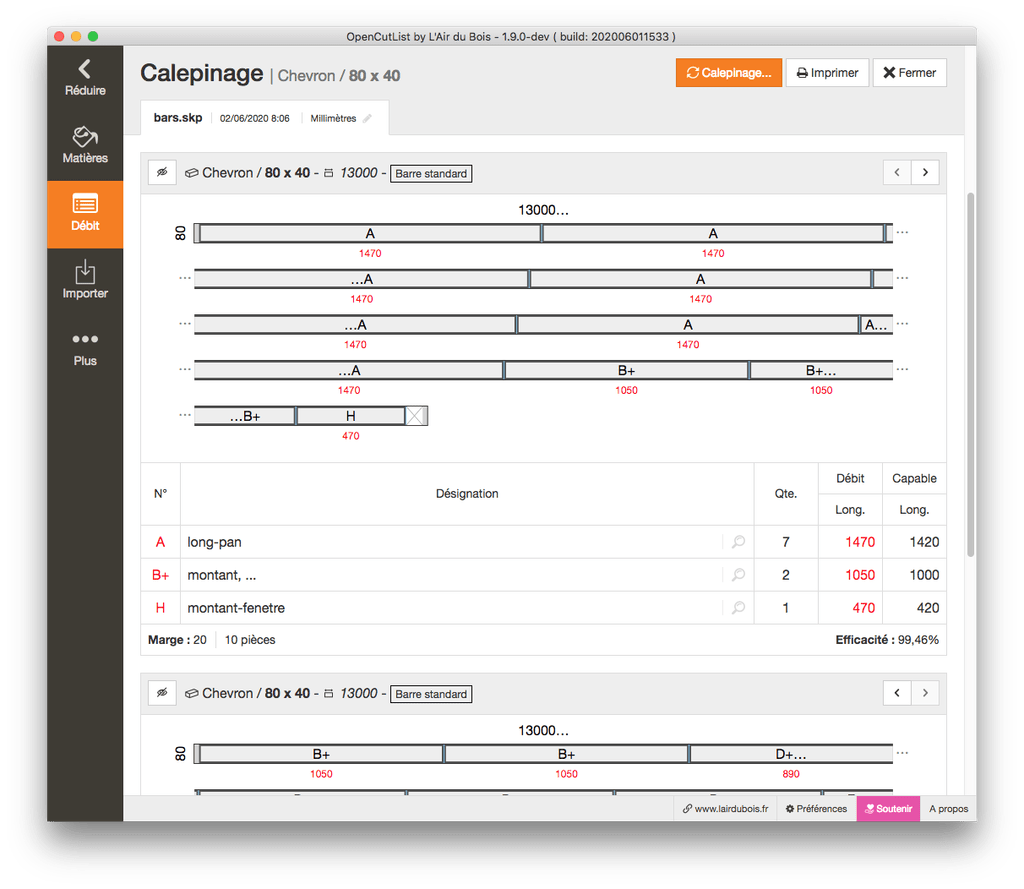The image size is (1024, 889).
Task: Click the 10 pièces count
Action: 250,639
